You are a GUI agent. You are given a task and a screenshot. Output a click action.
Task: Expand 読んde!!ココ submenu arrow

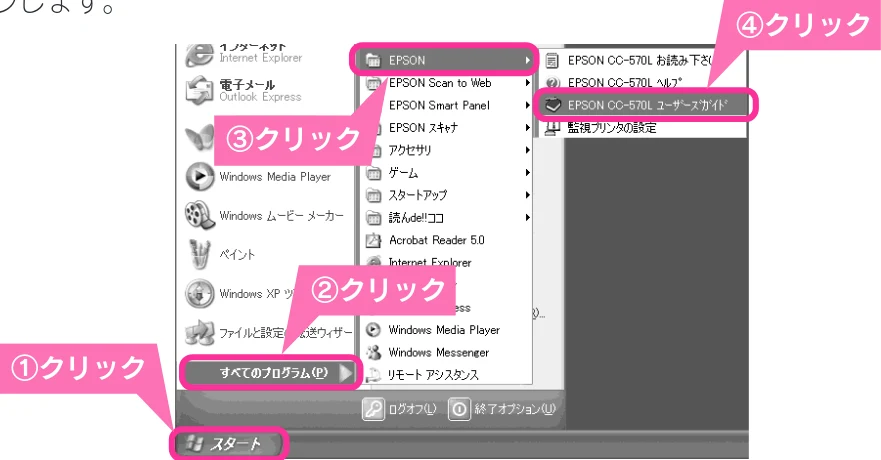click(x=528, y=217)
